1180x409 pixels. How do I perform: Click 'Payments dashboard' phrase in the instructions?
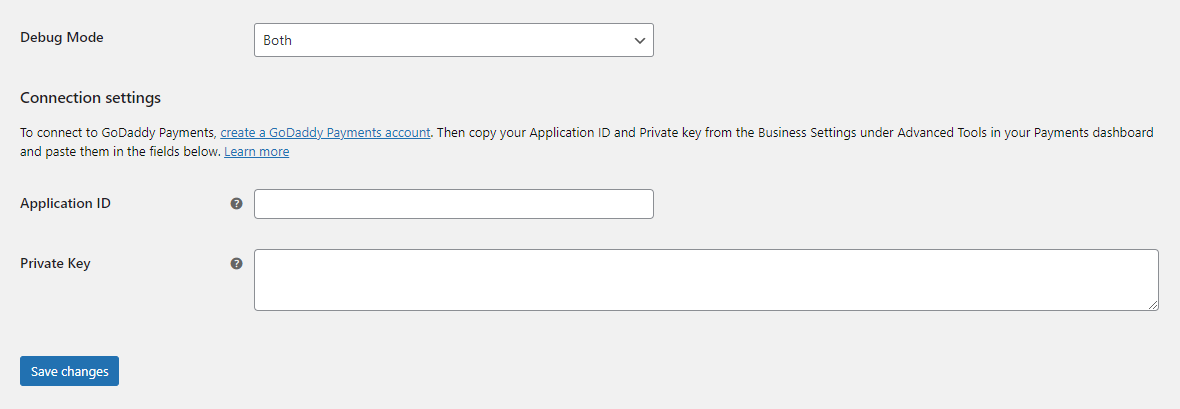(1095, 132)
